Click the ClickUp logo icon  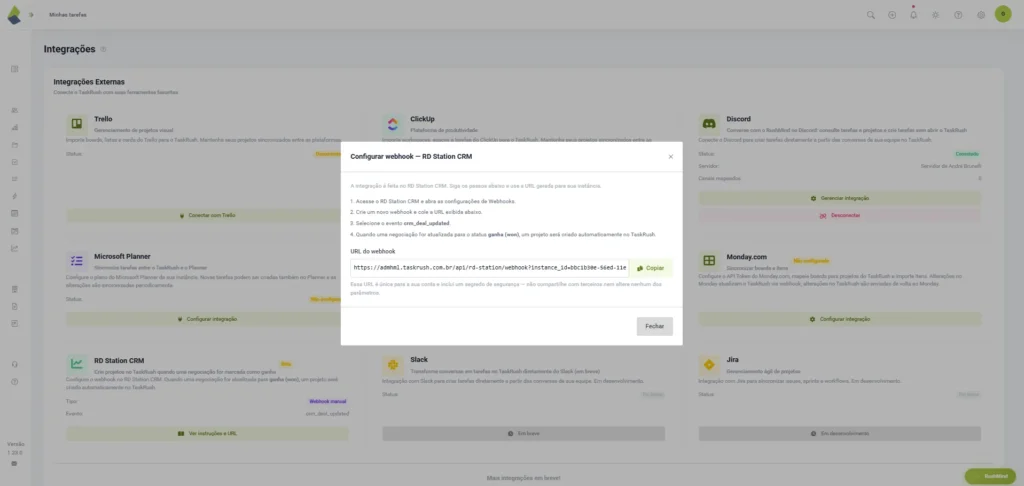(x=393, y=124)
